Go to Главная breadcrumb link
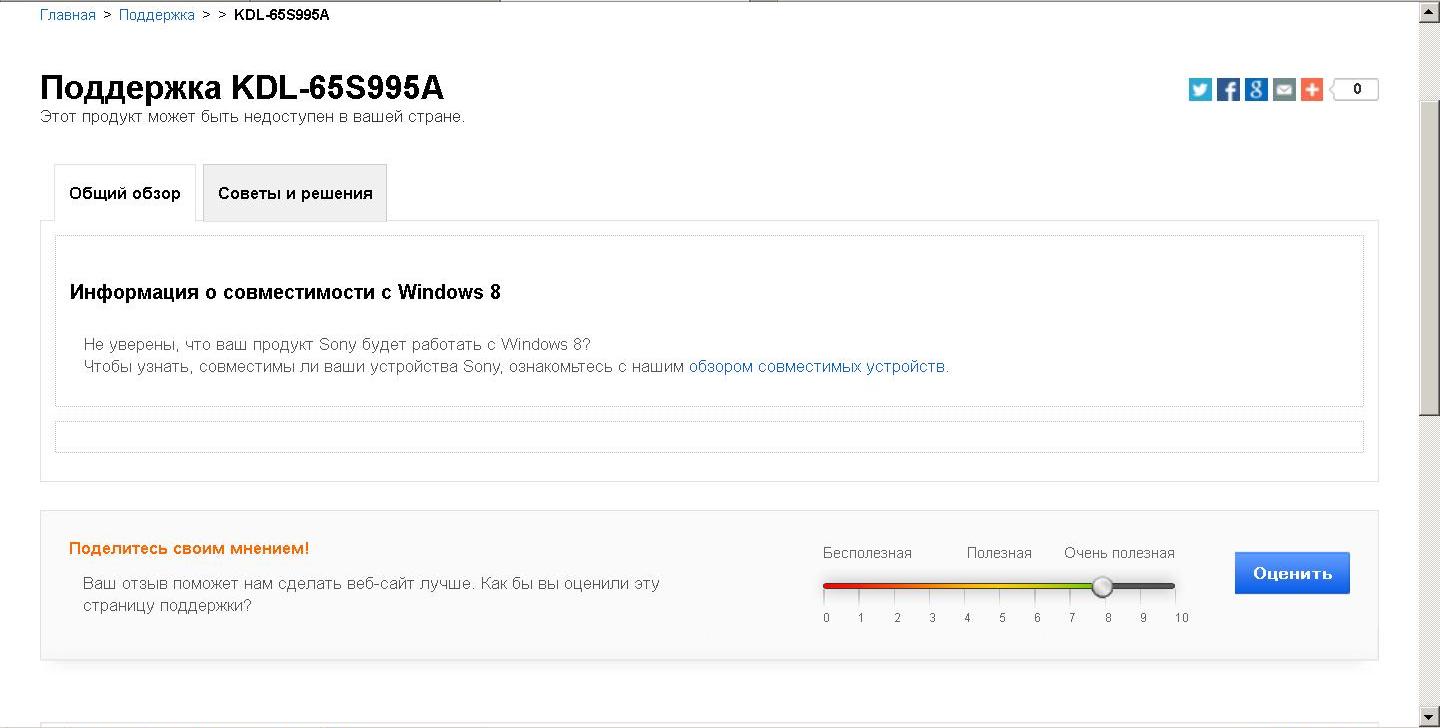Viewport: 1440px width, 728px height. click(x=68, y=15)
